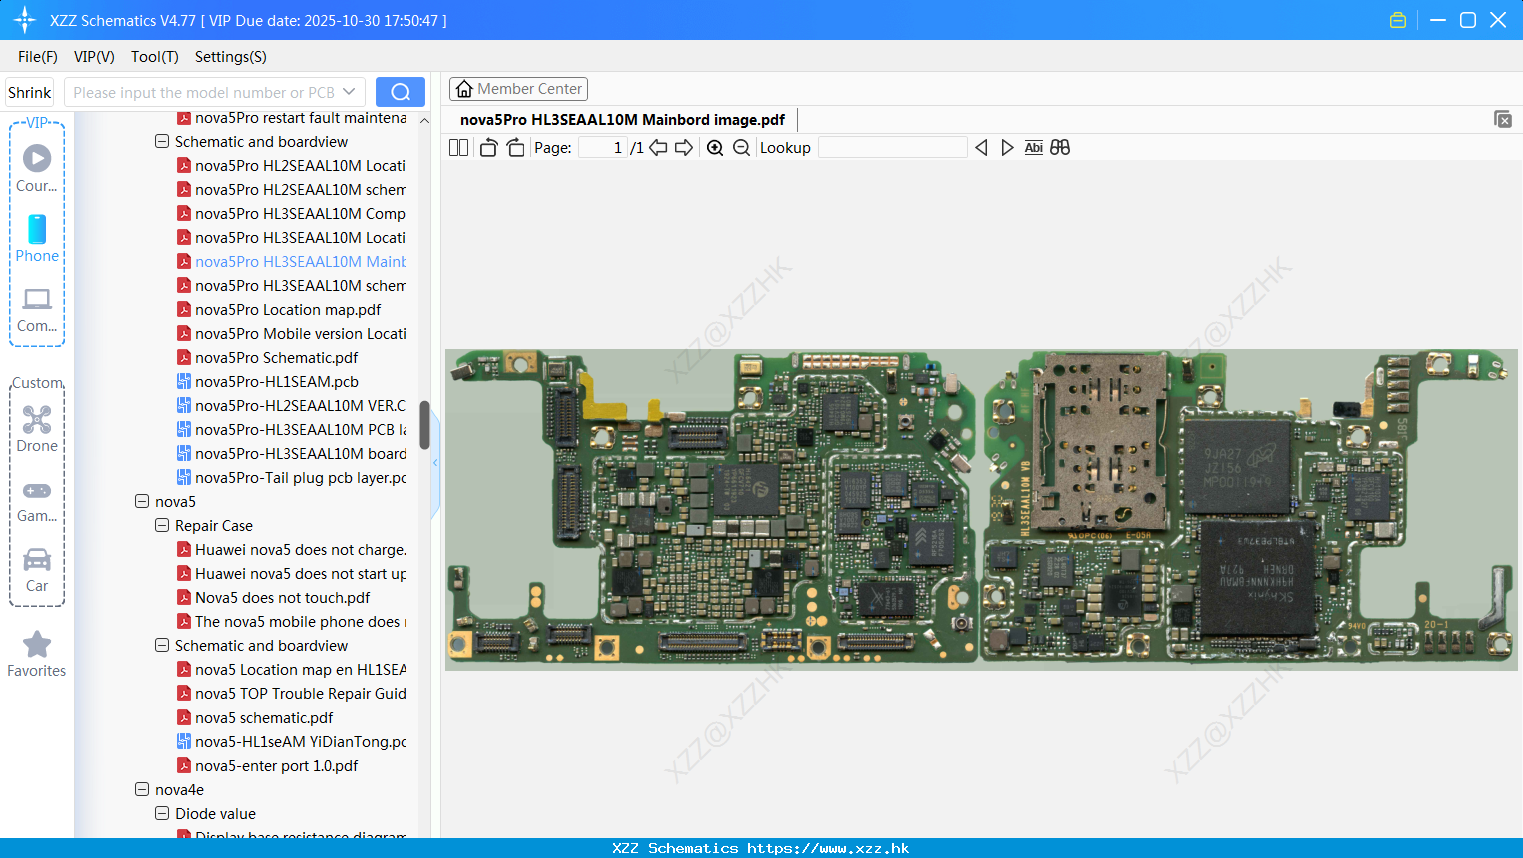Viewport: 1523px width, 858px height.
Task: Open the VIP(V) menu
Action: (94, 57)
